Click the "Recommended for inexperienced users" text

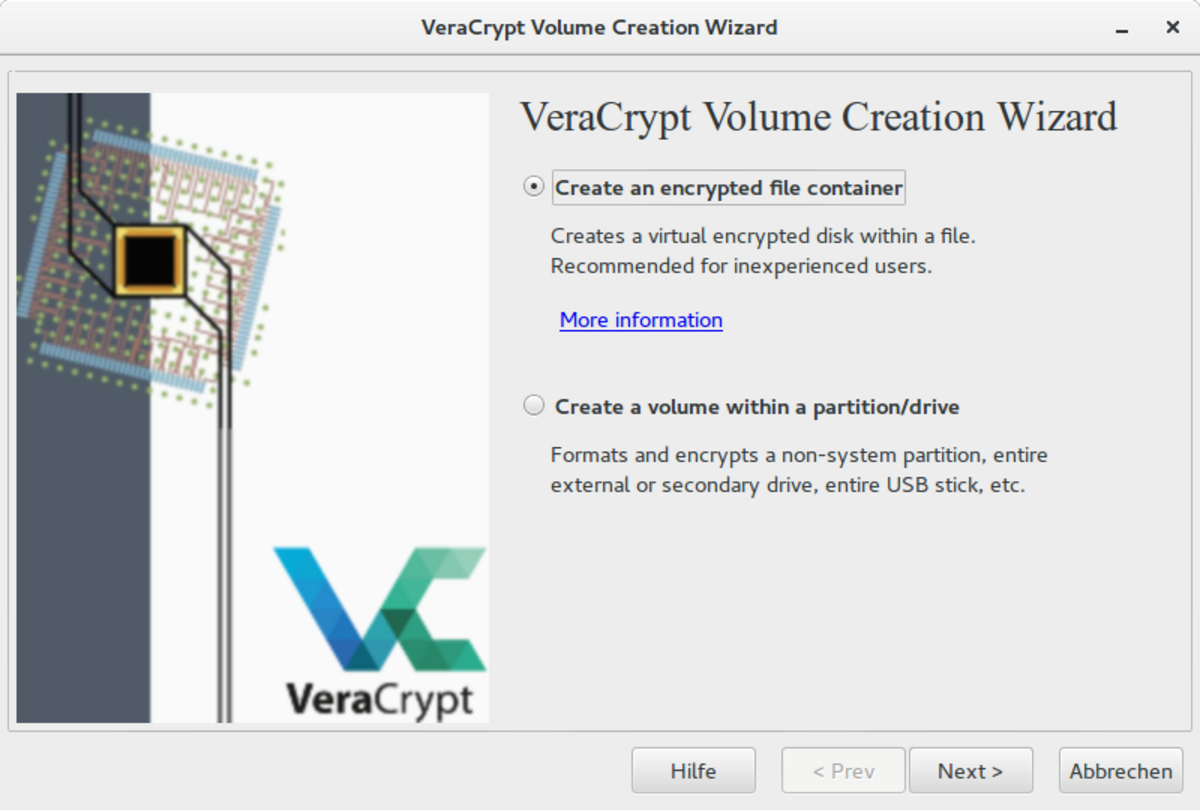coord(741,267)
